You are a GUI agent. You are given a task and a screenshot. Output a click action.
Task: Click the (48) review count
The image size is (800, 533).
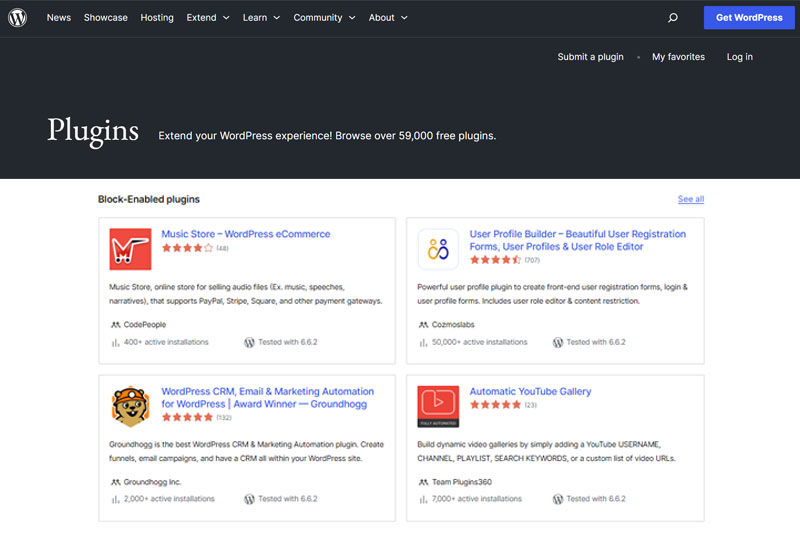pos(222,248)
